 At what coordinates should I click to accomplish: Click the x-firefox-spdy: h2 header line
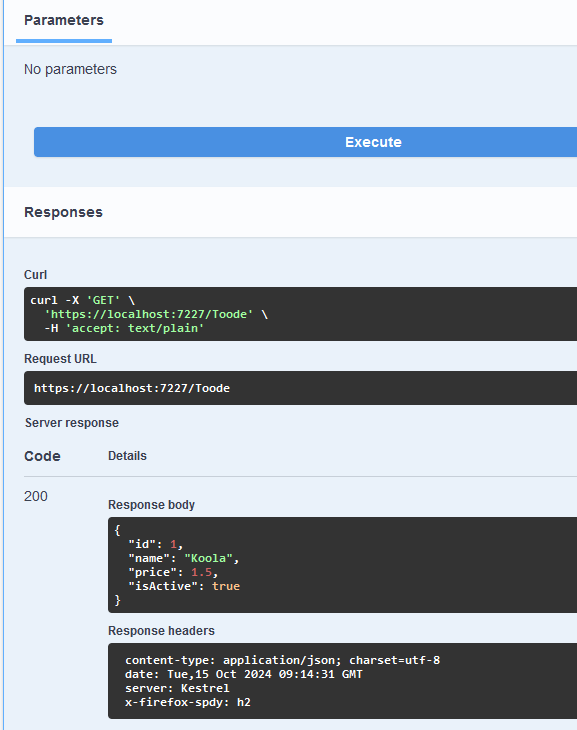[x=188, y=702]
